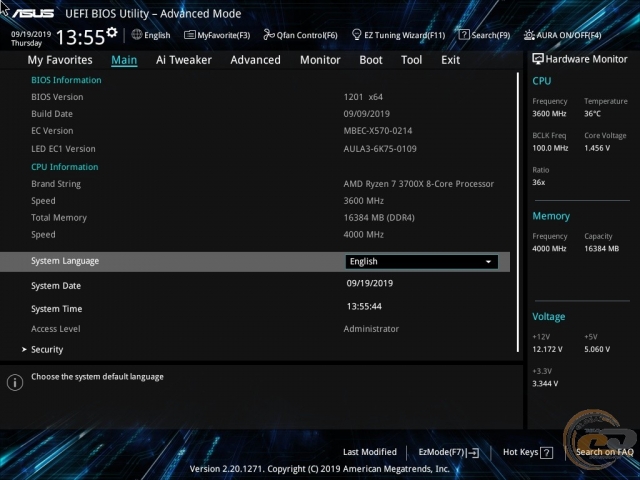Click CPU temperature reading 36°C

tap(592, 113)
